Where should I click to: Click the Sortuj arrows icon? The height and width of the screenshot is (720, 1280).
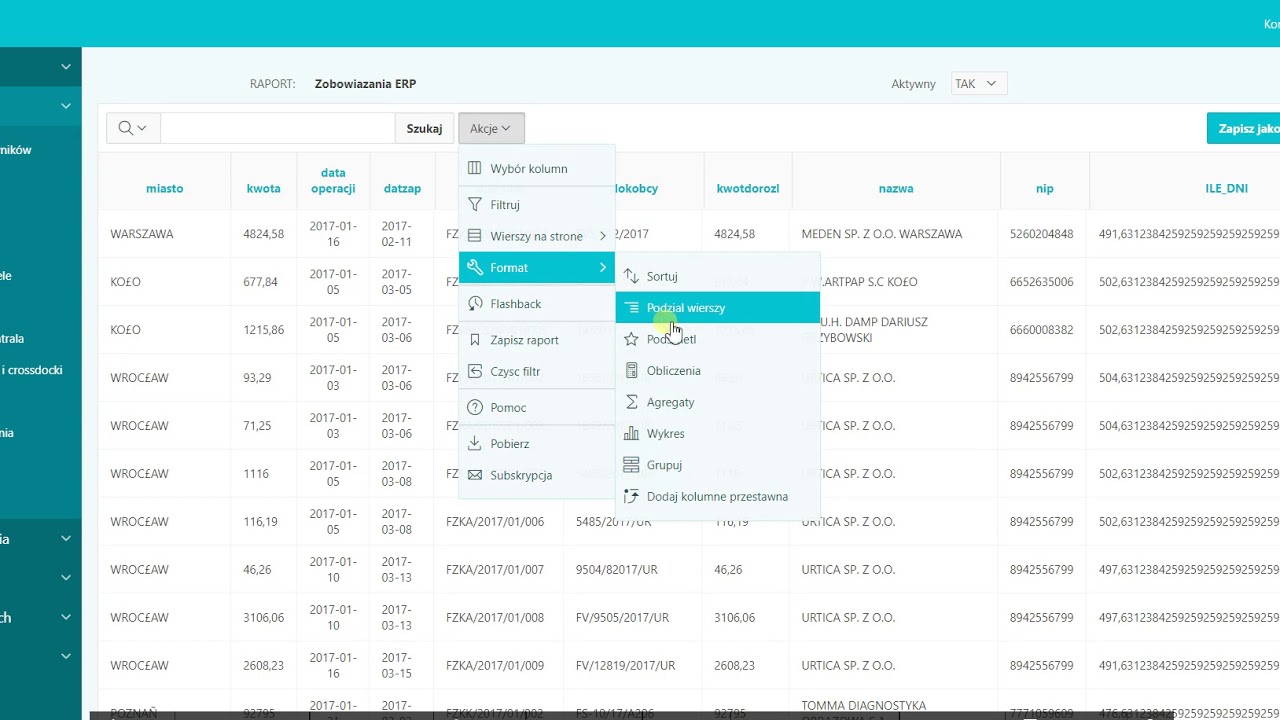(631, 276)
